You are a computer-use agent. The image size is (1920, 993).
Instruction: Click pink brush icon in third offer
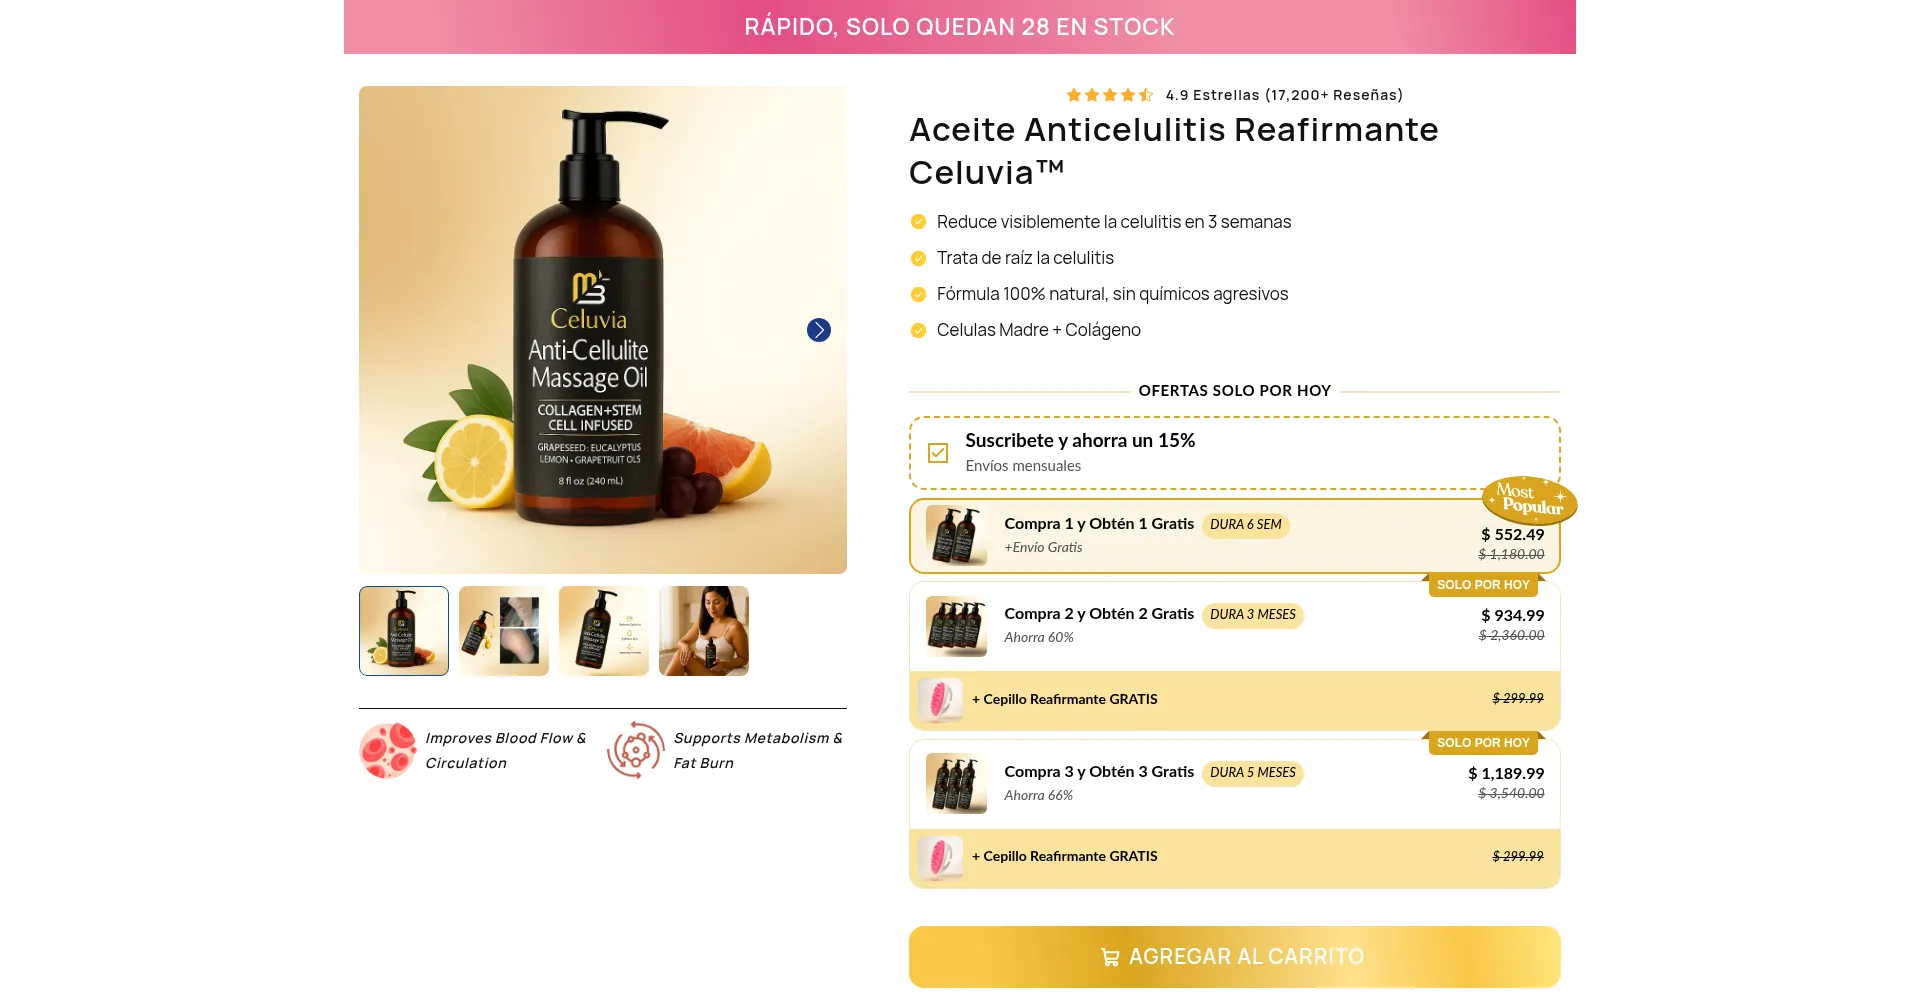pyautogui.click(x=941, y=857)
